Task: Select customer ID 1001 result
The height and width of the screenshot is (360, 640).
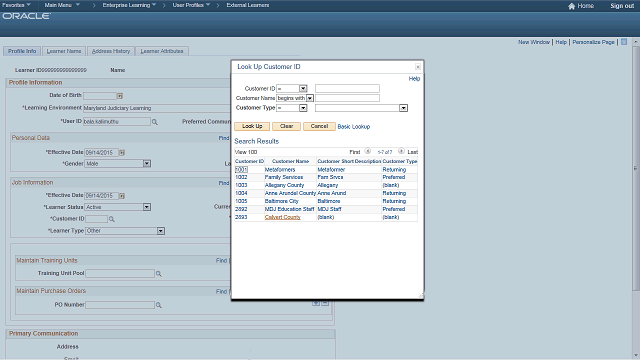Action: point(241,169)
